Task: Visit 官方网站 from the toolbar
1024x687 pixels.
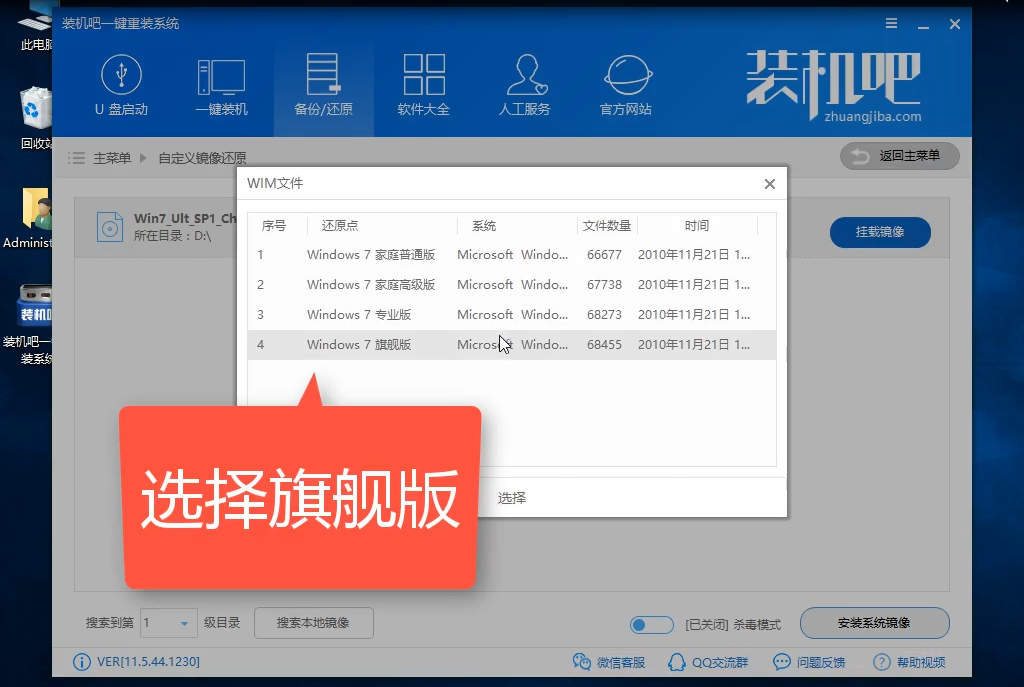Action: tap(626, 86)
